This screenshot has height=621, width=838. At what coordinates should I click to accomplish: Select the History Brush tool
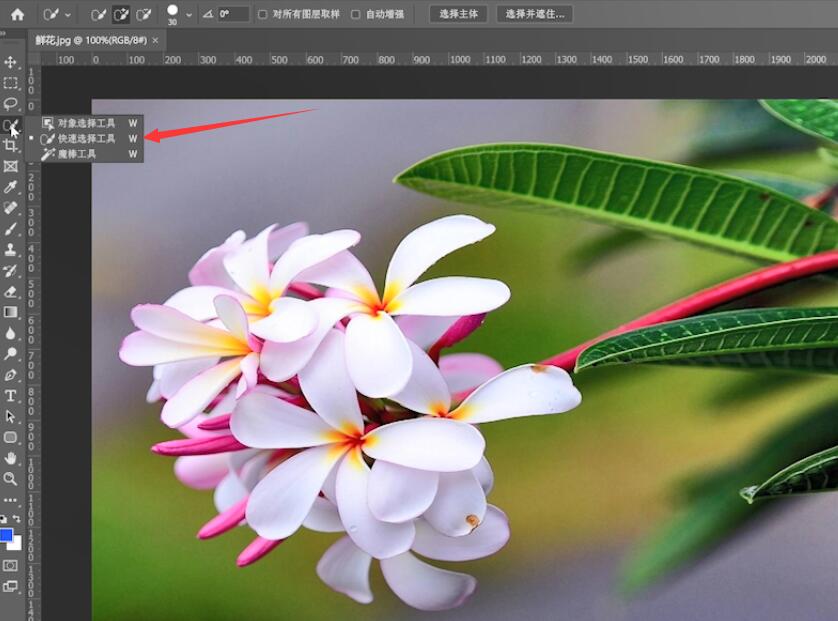[x=10, y=270]
